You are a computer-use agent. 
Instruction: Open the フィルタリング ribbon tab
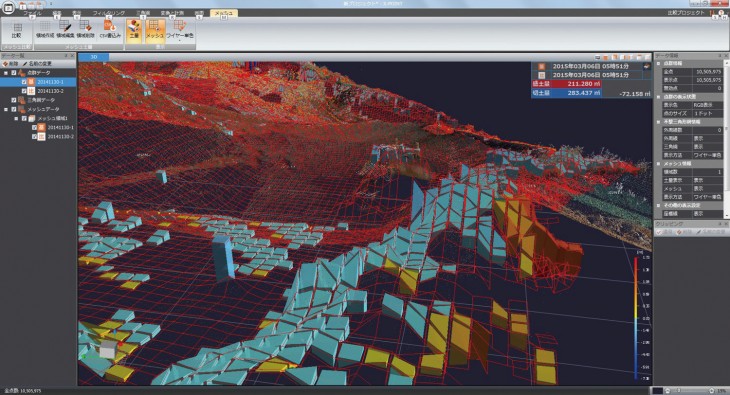point(108,13)
